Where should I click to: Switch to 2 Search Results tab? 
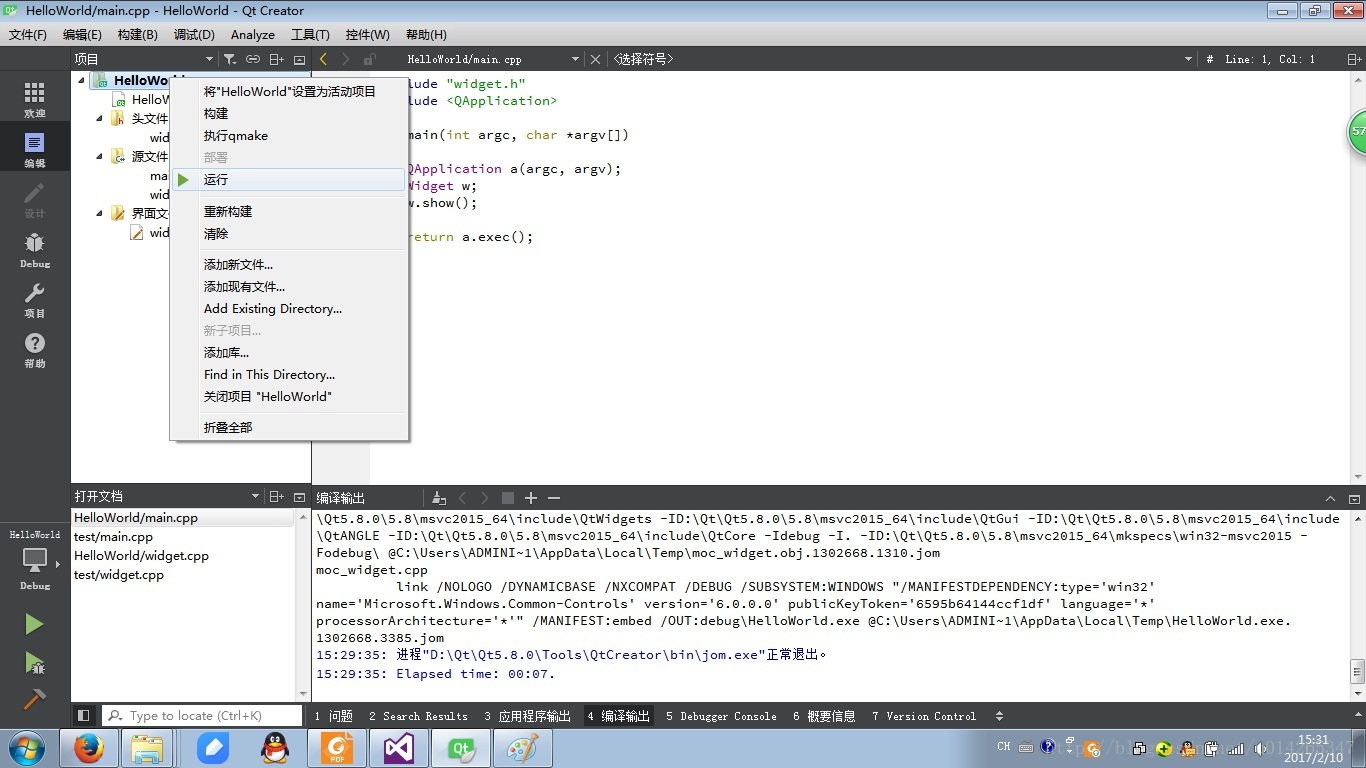click(418, 716)
